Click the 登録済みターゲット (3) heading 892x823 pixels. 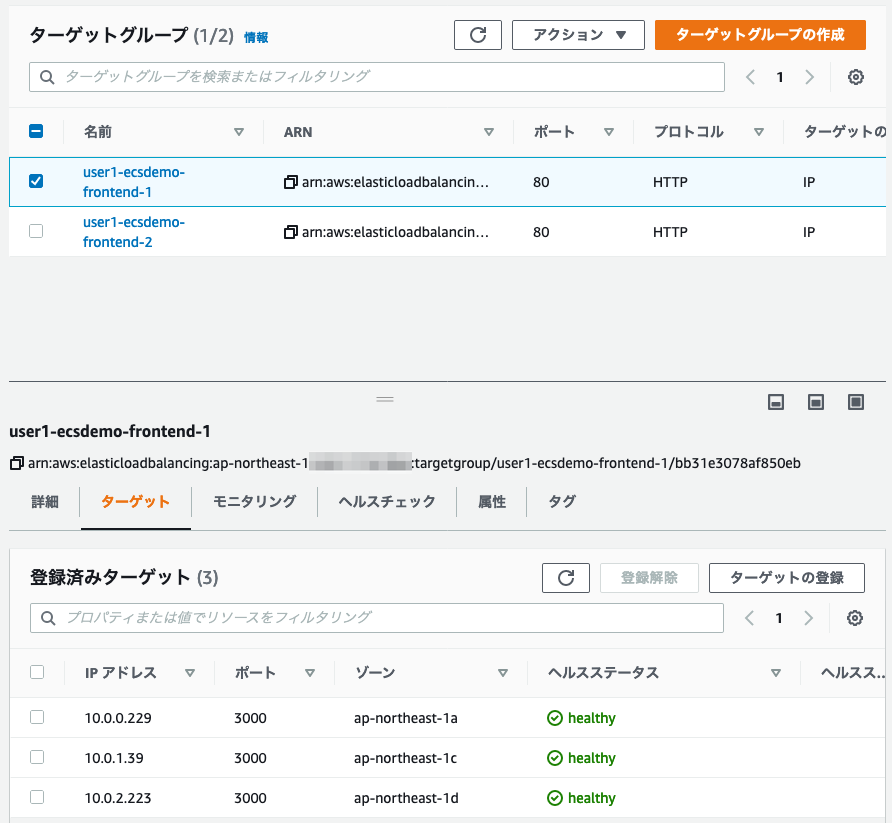[x=124, y=578]
